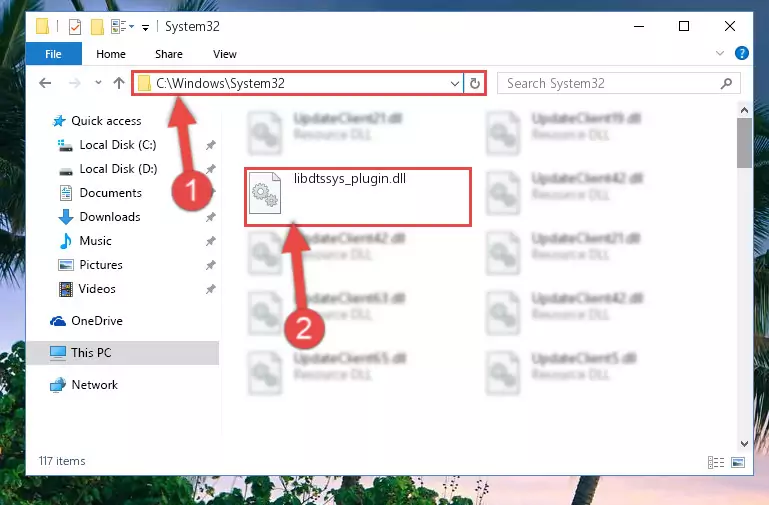The height and width of the screenshot is (505, 769).
Task: Click the Properties quick access toolbar icon
Action: pos(75,26)
